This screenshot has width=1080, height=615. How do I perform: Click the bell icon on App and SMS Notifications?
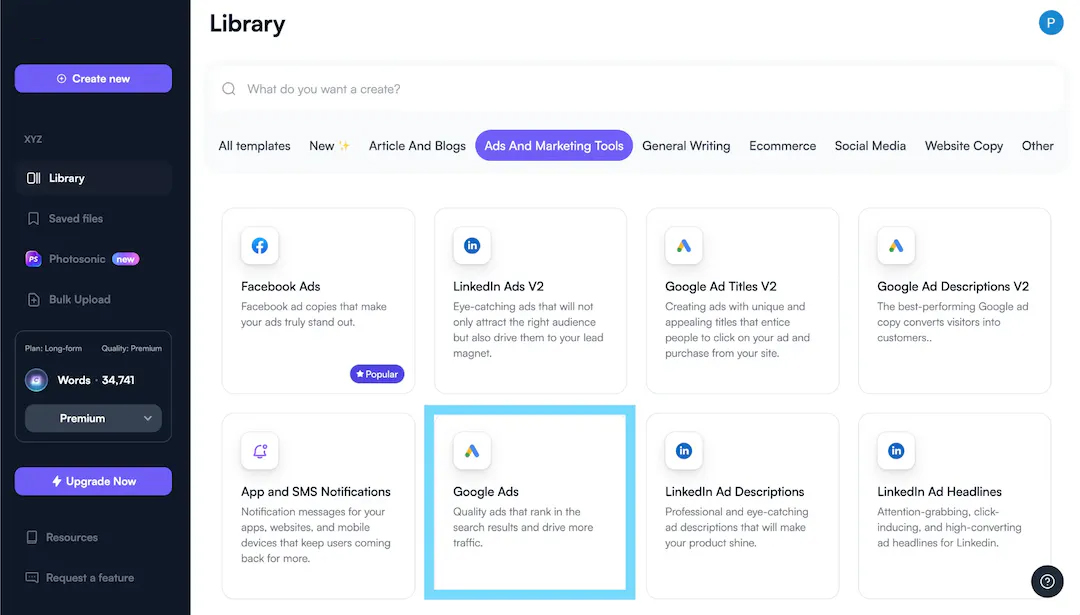[x=260, y=451]
